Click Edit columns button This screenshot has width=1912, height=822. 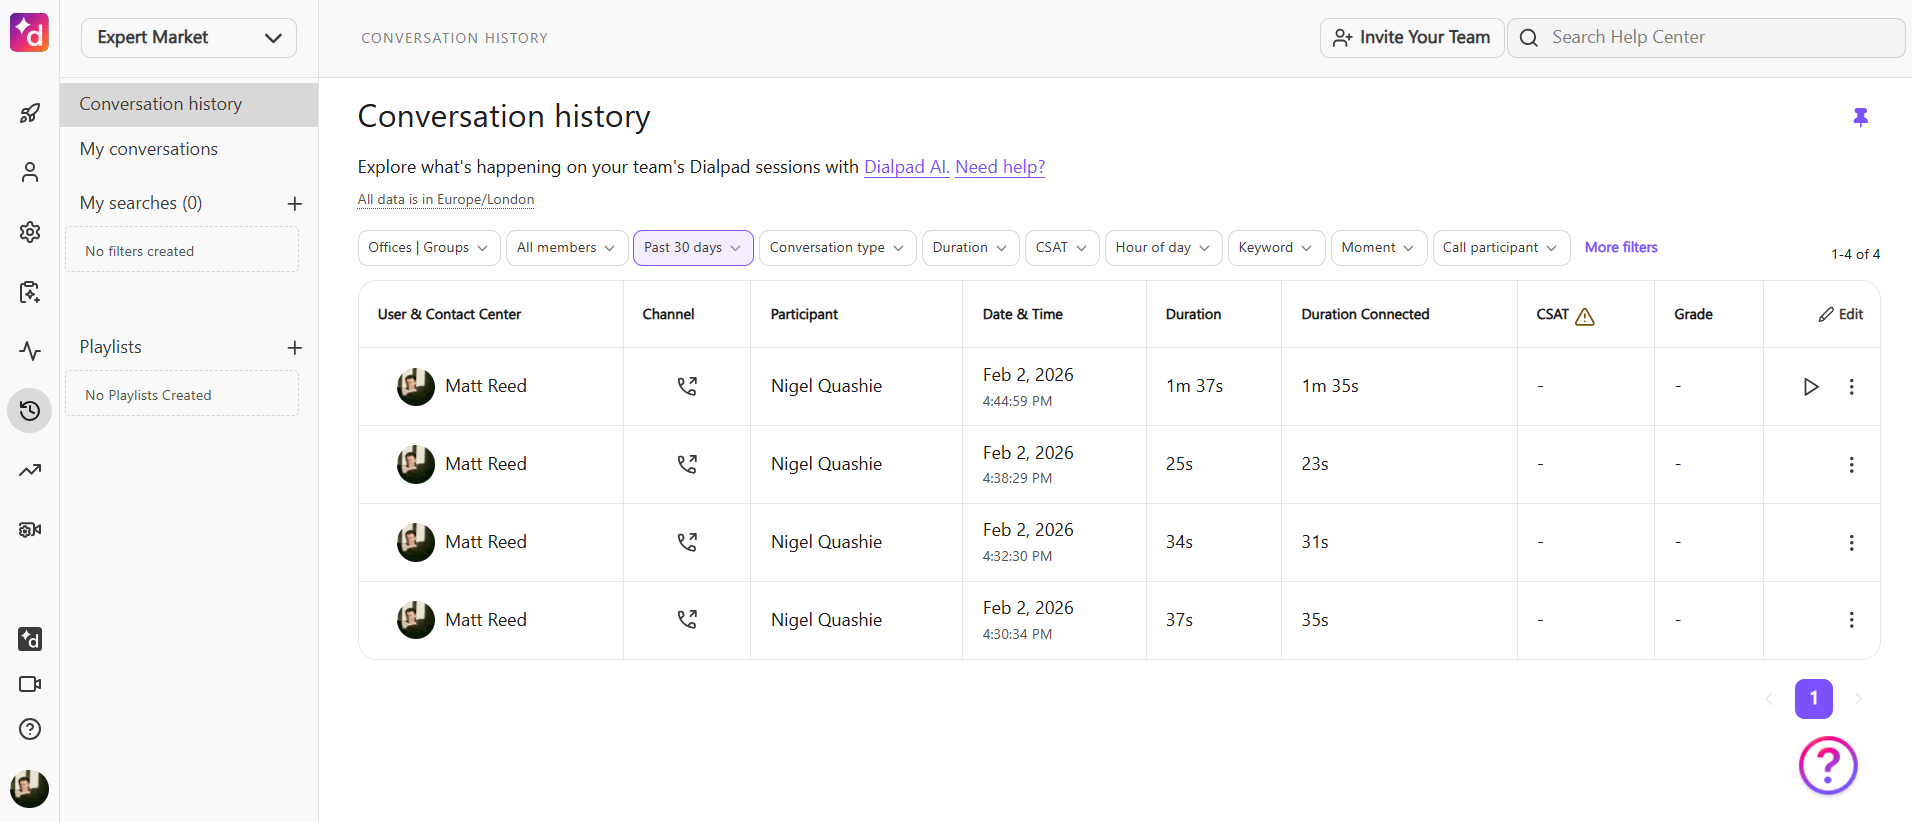pos(1841,314)
